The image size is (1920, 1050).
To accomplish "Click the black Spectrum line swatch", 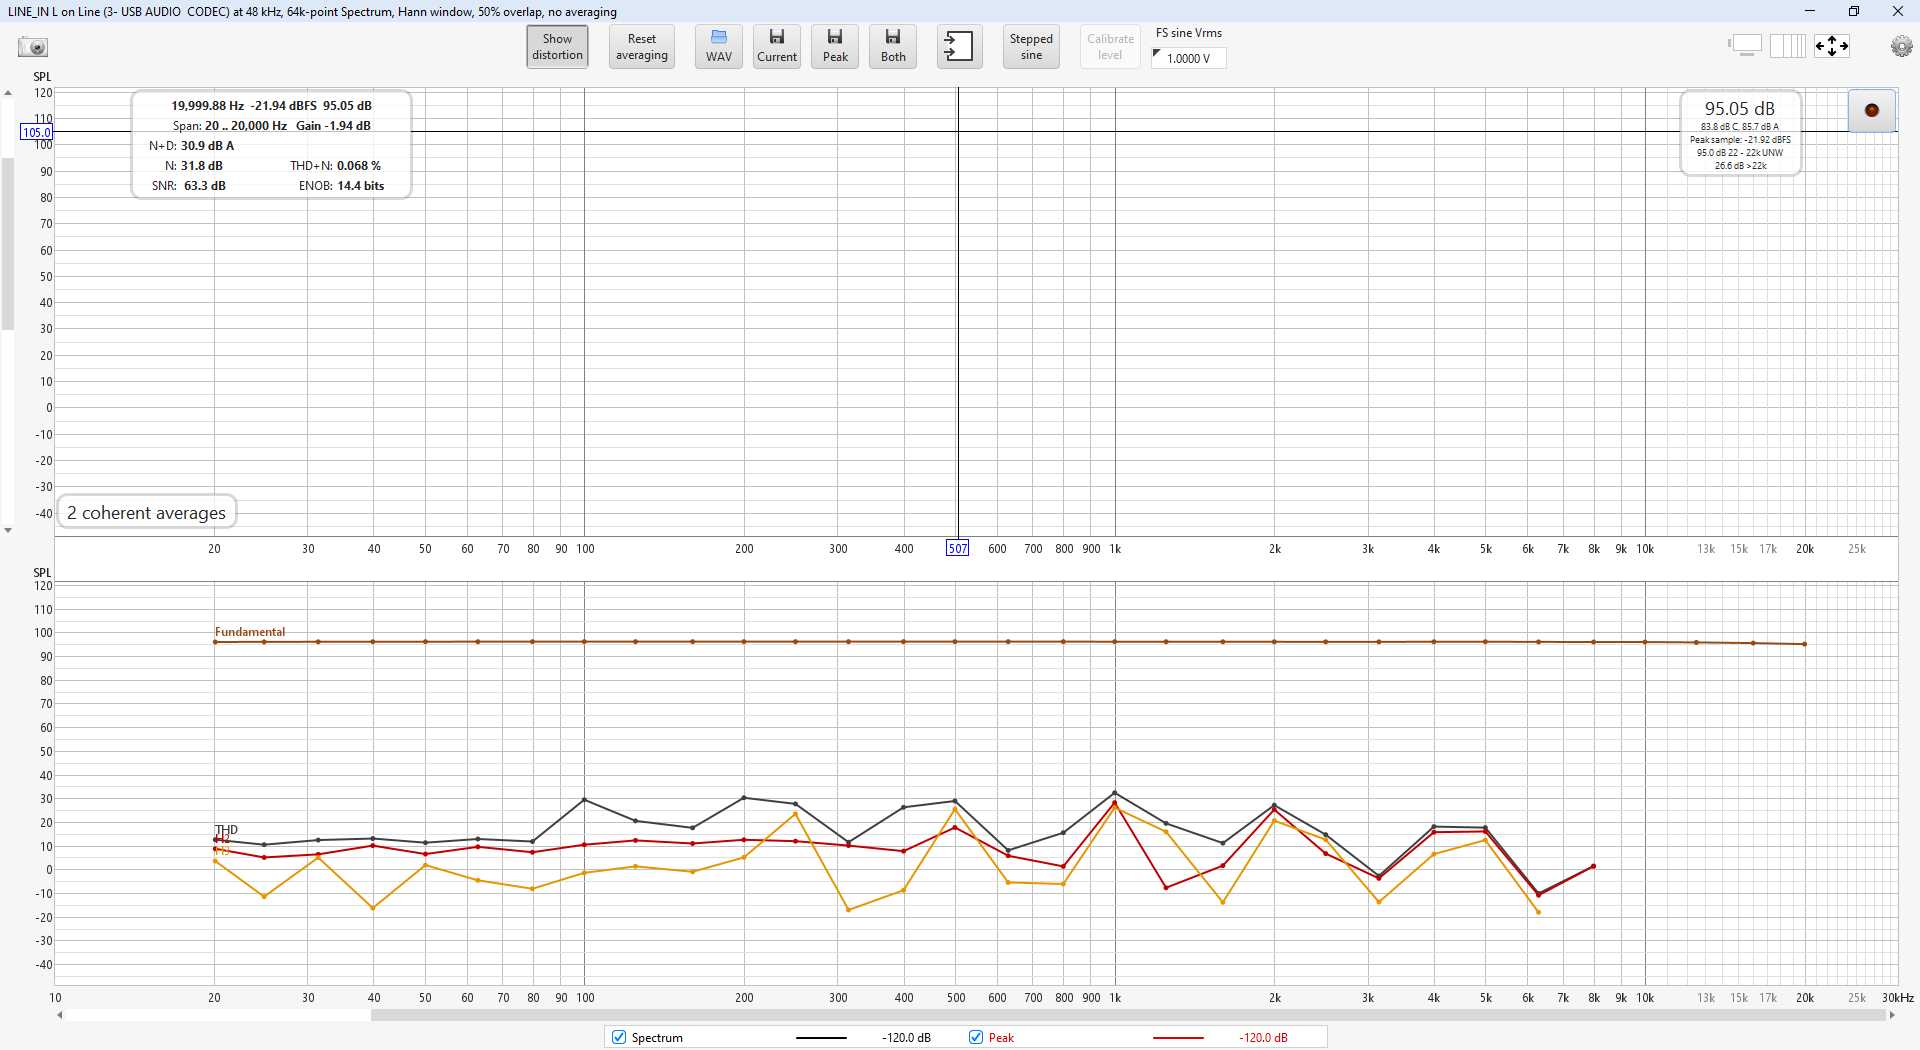I will pyautogui.click(x=821, y=1038).
